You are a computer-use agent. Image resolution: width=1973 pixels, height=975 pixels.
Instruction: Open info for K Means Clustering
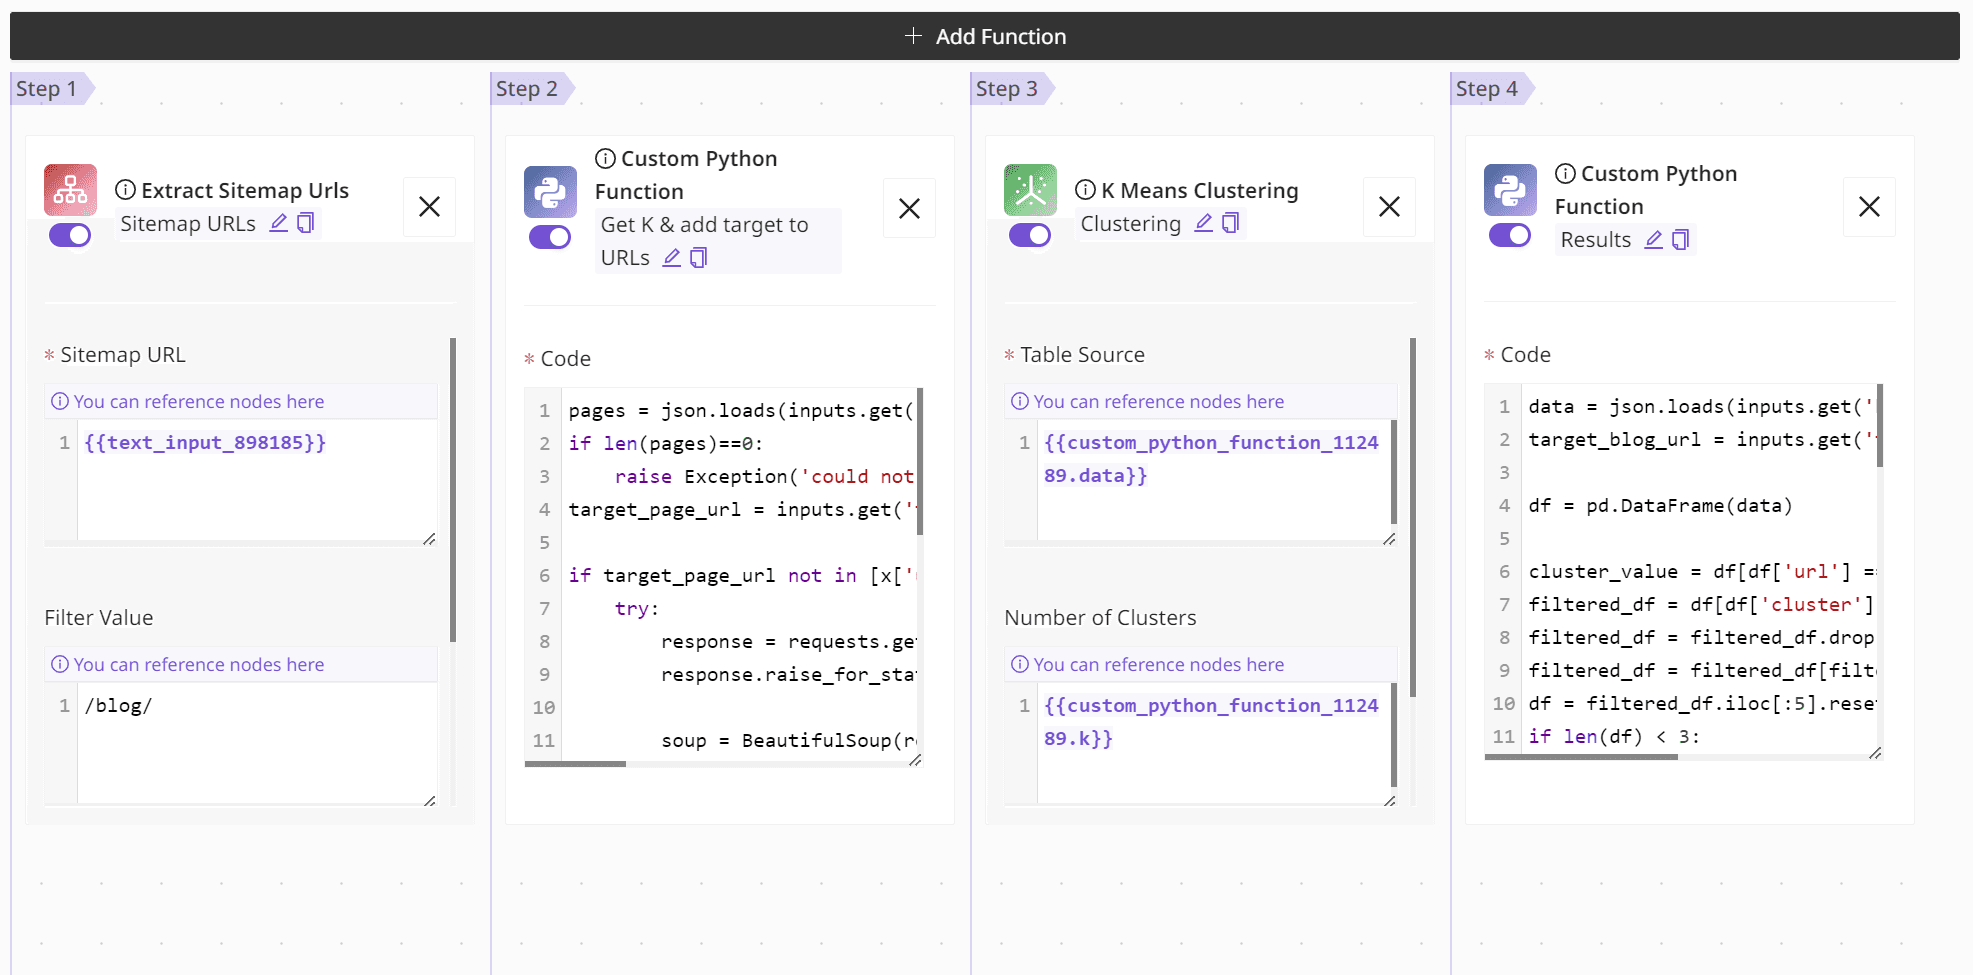[x=1085, y=190]
